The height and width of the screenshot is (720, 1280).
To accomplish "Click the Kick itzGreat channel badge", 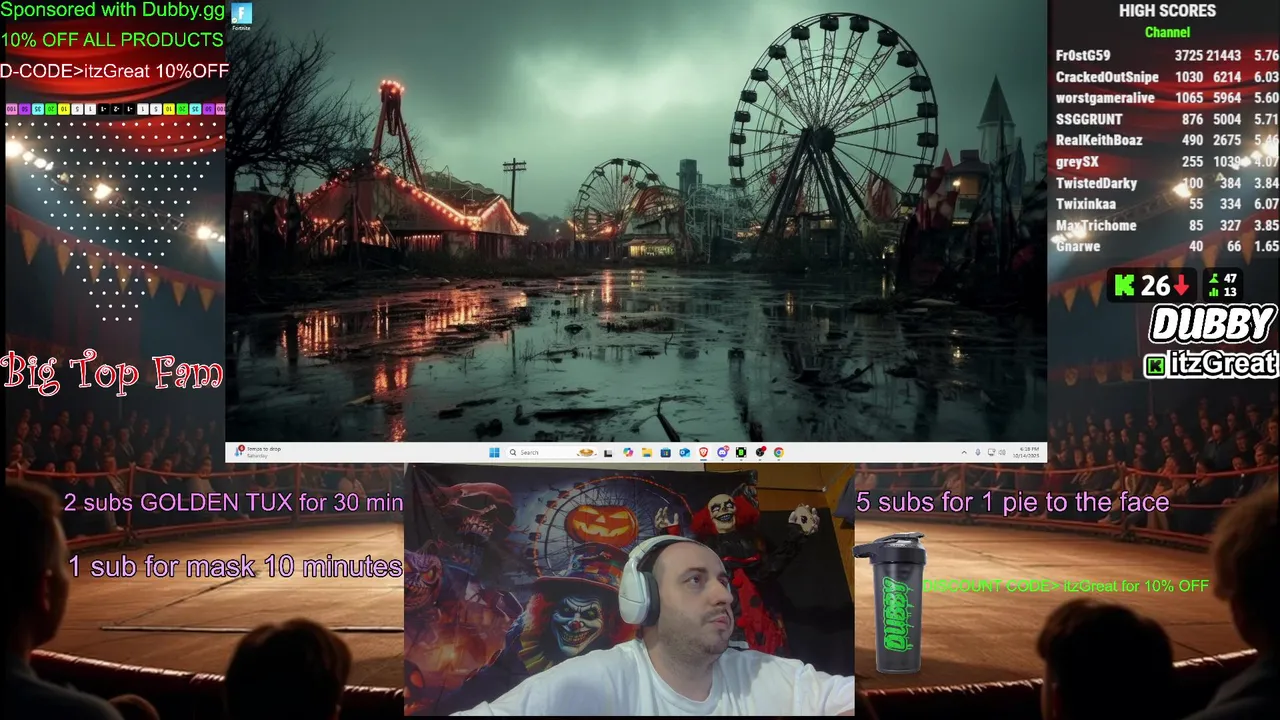I will [1211, 364].
